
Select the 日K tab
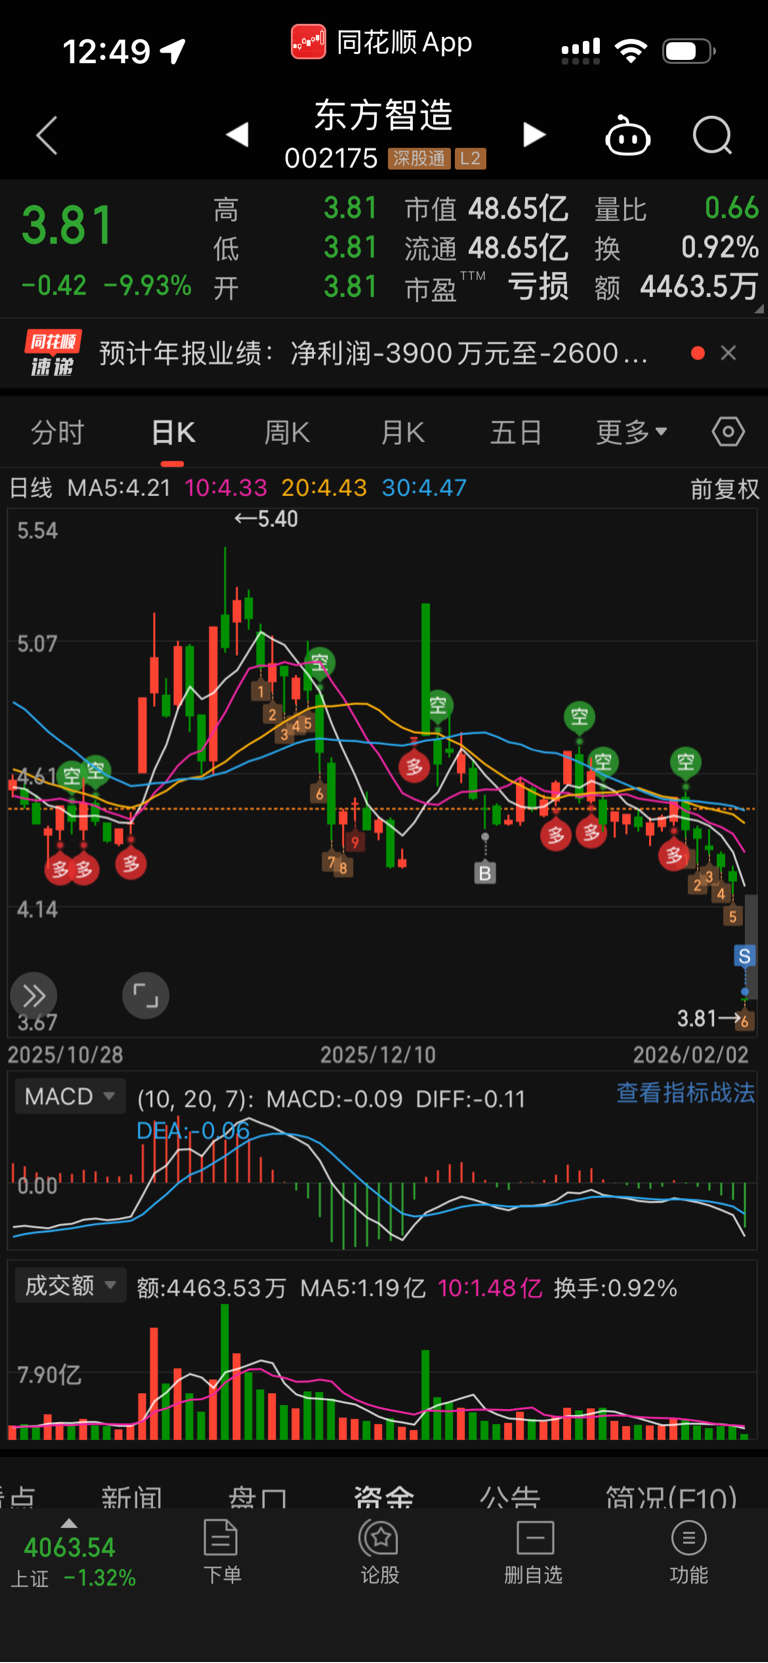pos(173,432)
